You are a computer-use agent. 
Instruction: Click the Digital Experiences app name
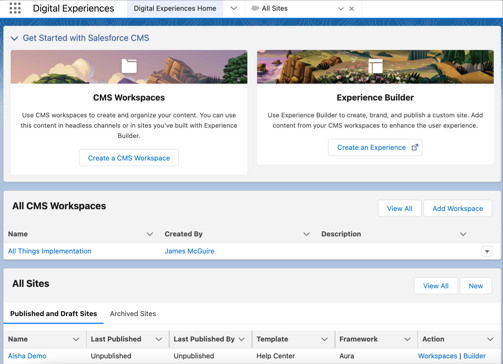click(x=73, y=8)
